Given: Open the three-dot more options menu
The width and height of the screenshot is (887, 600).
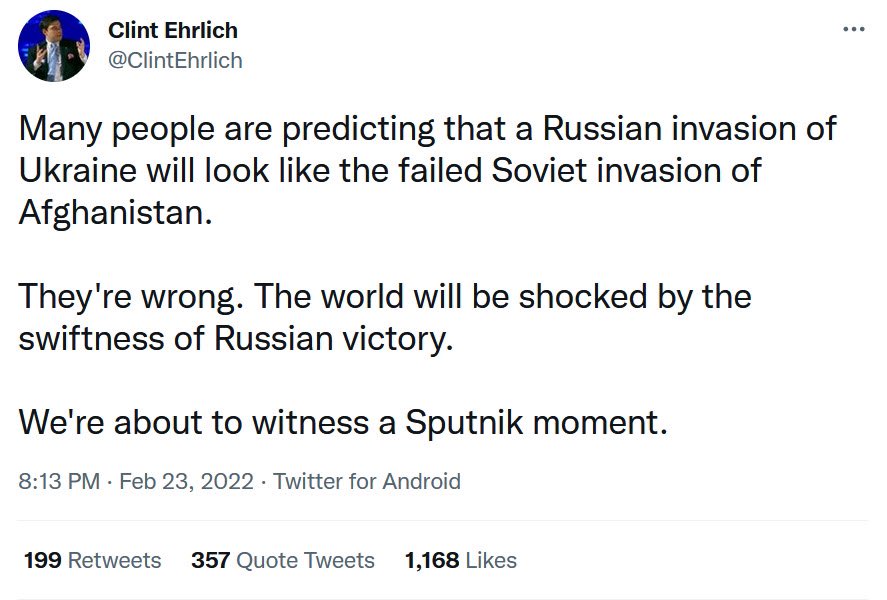Looking at the screenshot, I should (853, 29).
